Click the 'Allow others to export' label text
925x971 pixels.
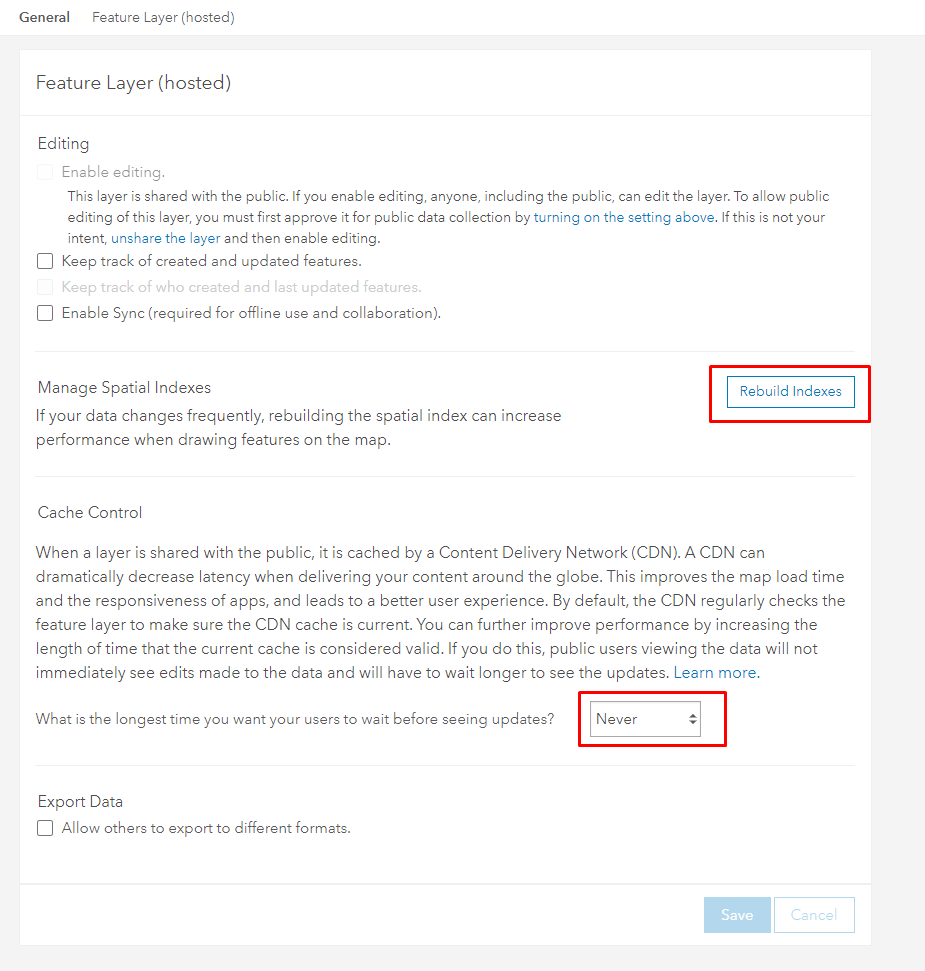point(206,829)
